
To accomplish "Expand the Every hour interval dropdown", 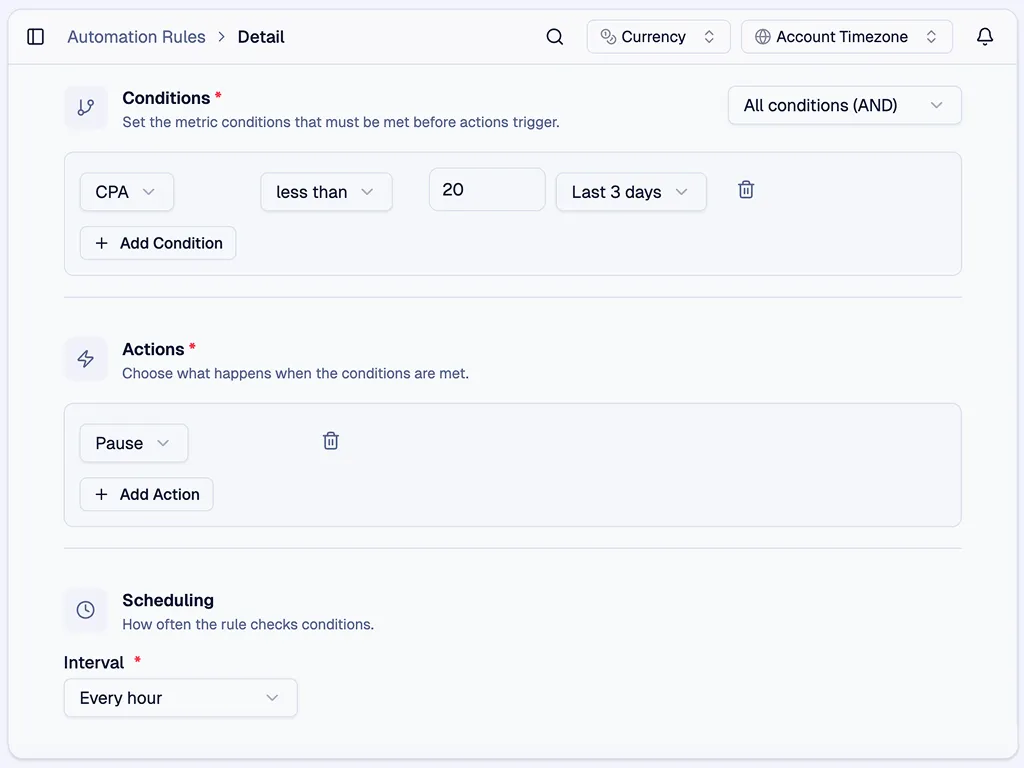I will (180, 698).
